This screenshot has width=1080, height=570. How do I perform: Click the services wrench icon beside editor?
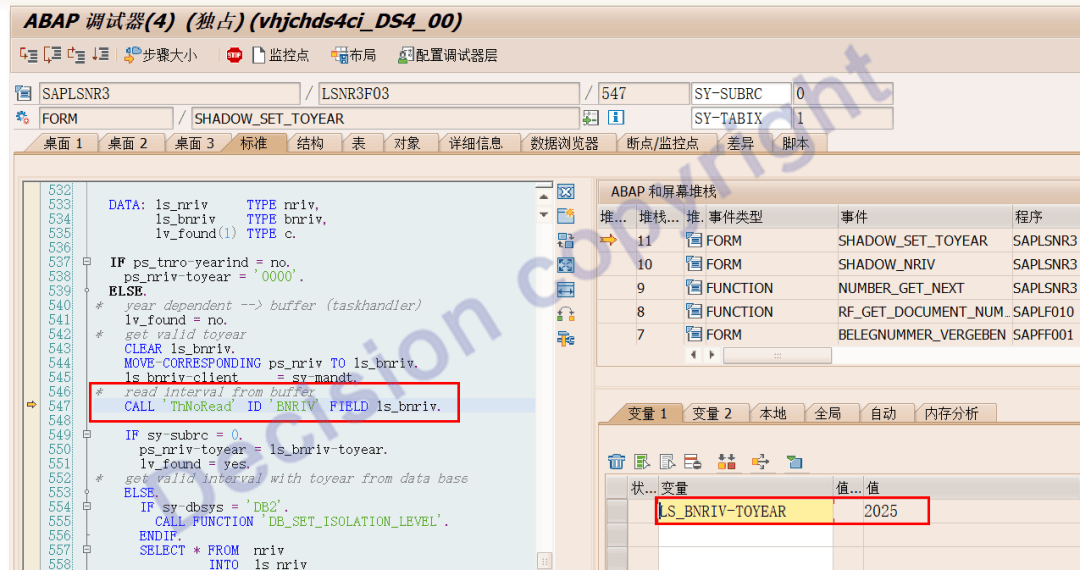click(x=566, y=339)
